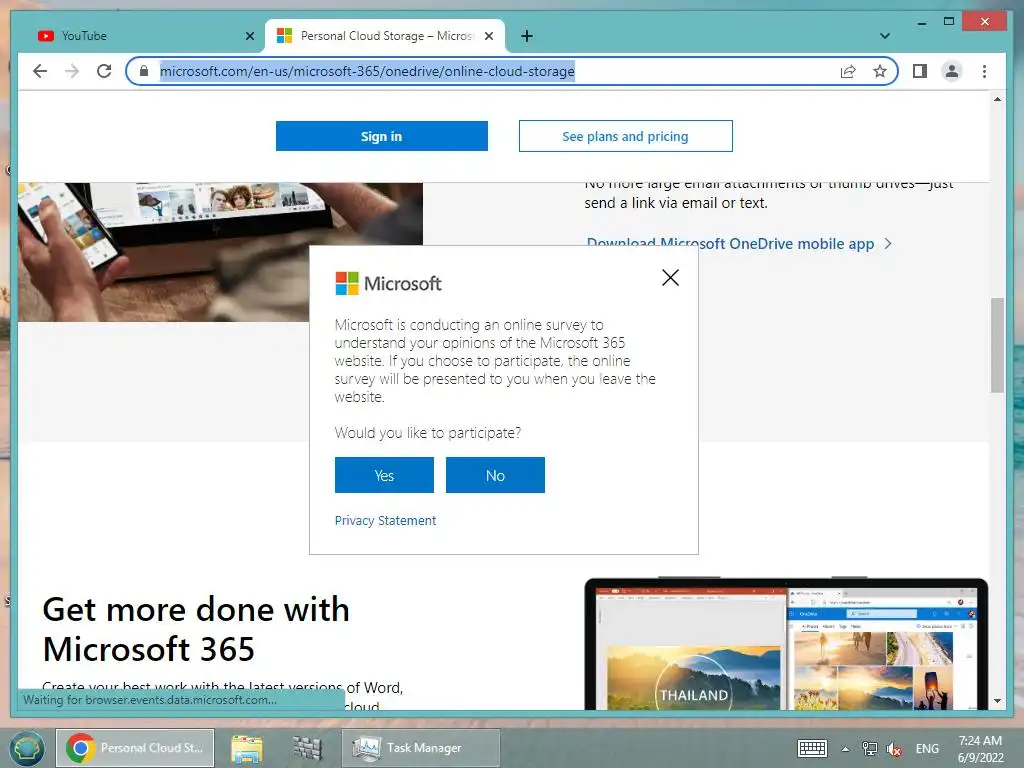Screen dimensions: 1024x768
Task: Maximize the Chrome window
Action: (949, 22)
